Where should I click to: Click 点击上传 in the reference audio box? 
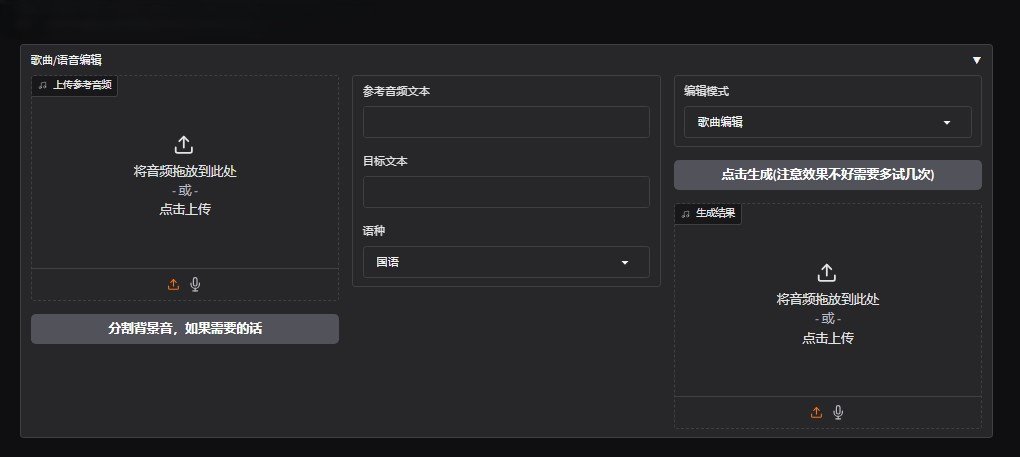(184, 209)
